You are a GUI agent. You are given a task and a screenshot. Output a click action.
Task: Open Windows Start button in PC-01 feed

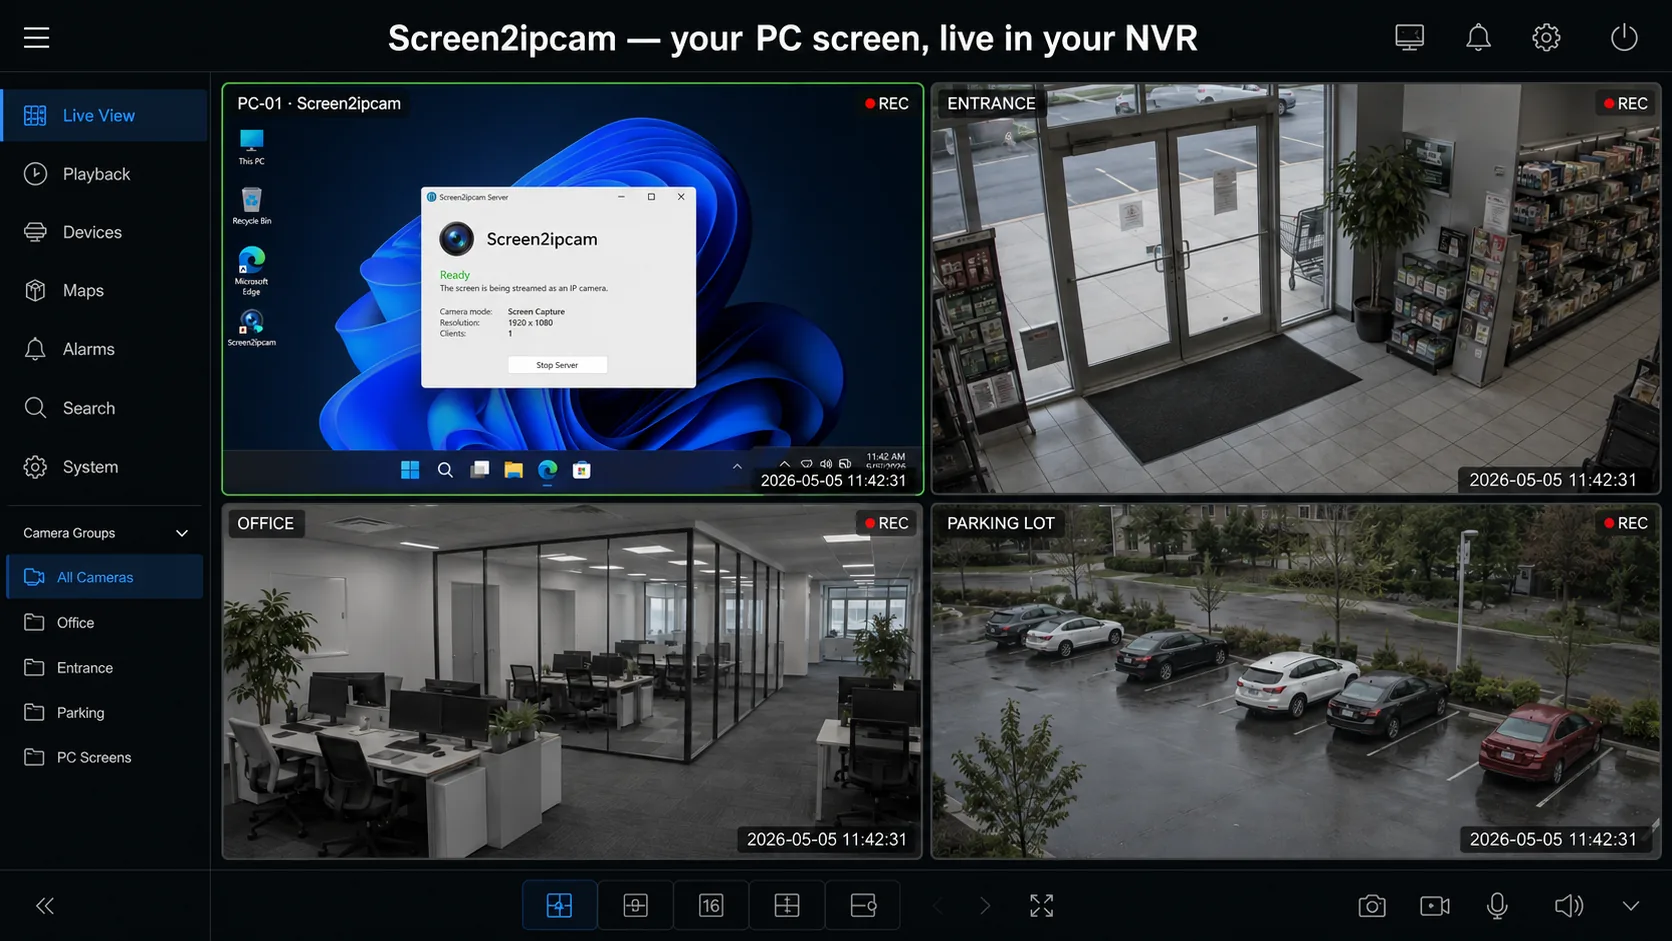point(410,470)
